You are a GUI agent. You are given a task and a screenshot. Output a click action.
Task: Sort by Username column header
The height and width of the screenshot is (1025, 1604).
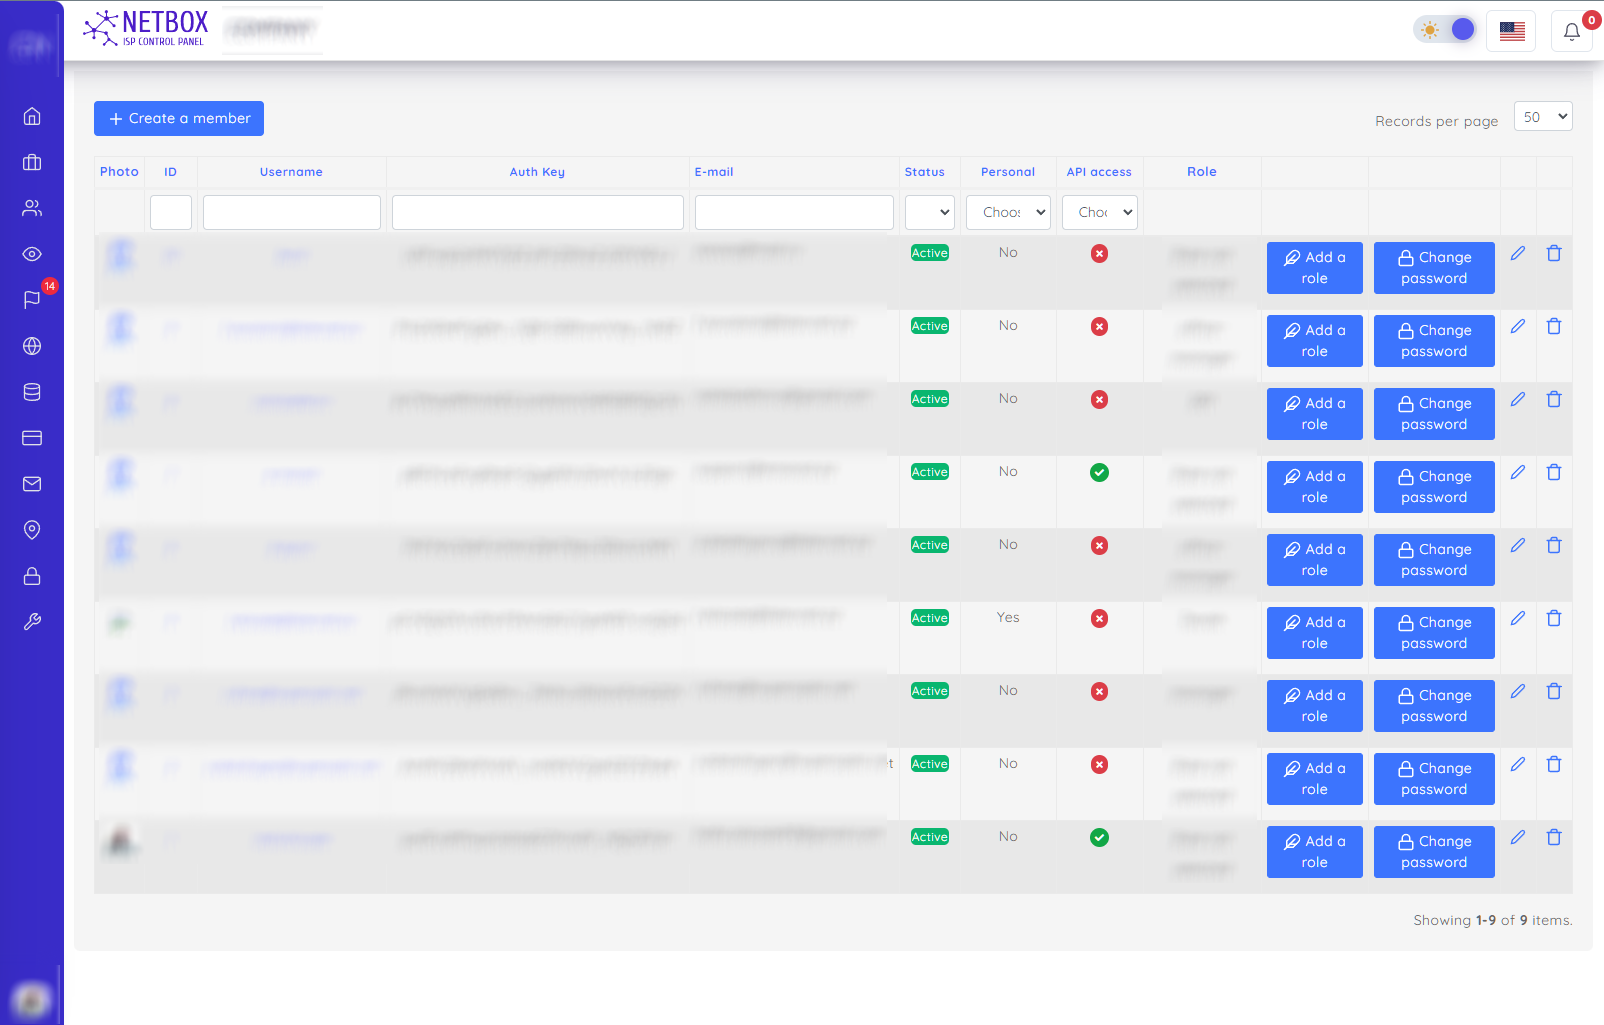[x=291, y=172]
